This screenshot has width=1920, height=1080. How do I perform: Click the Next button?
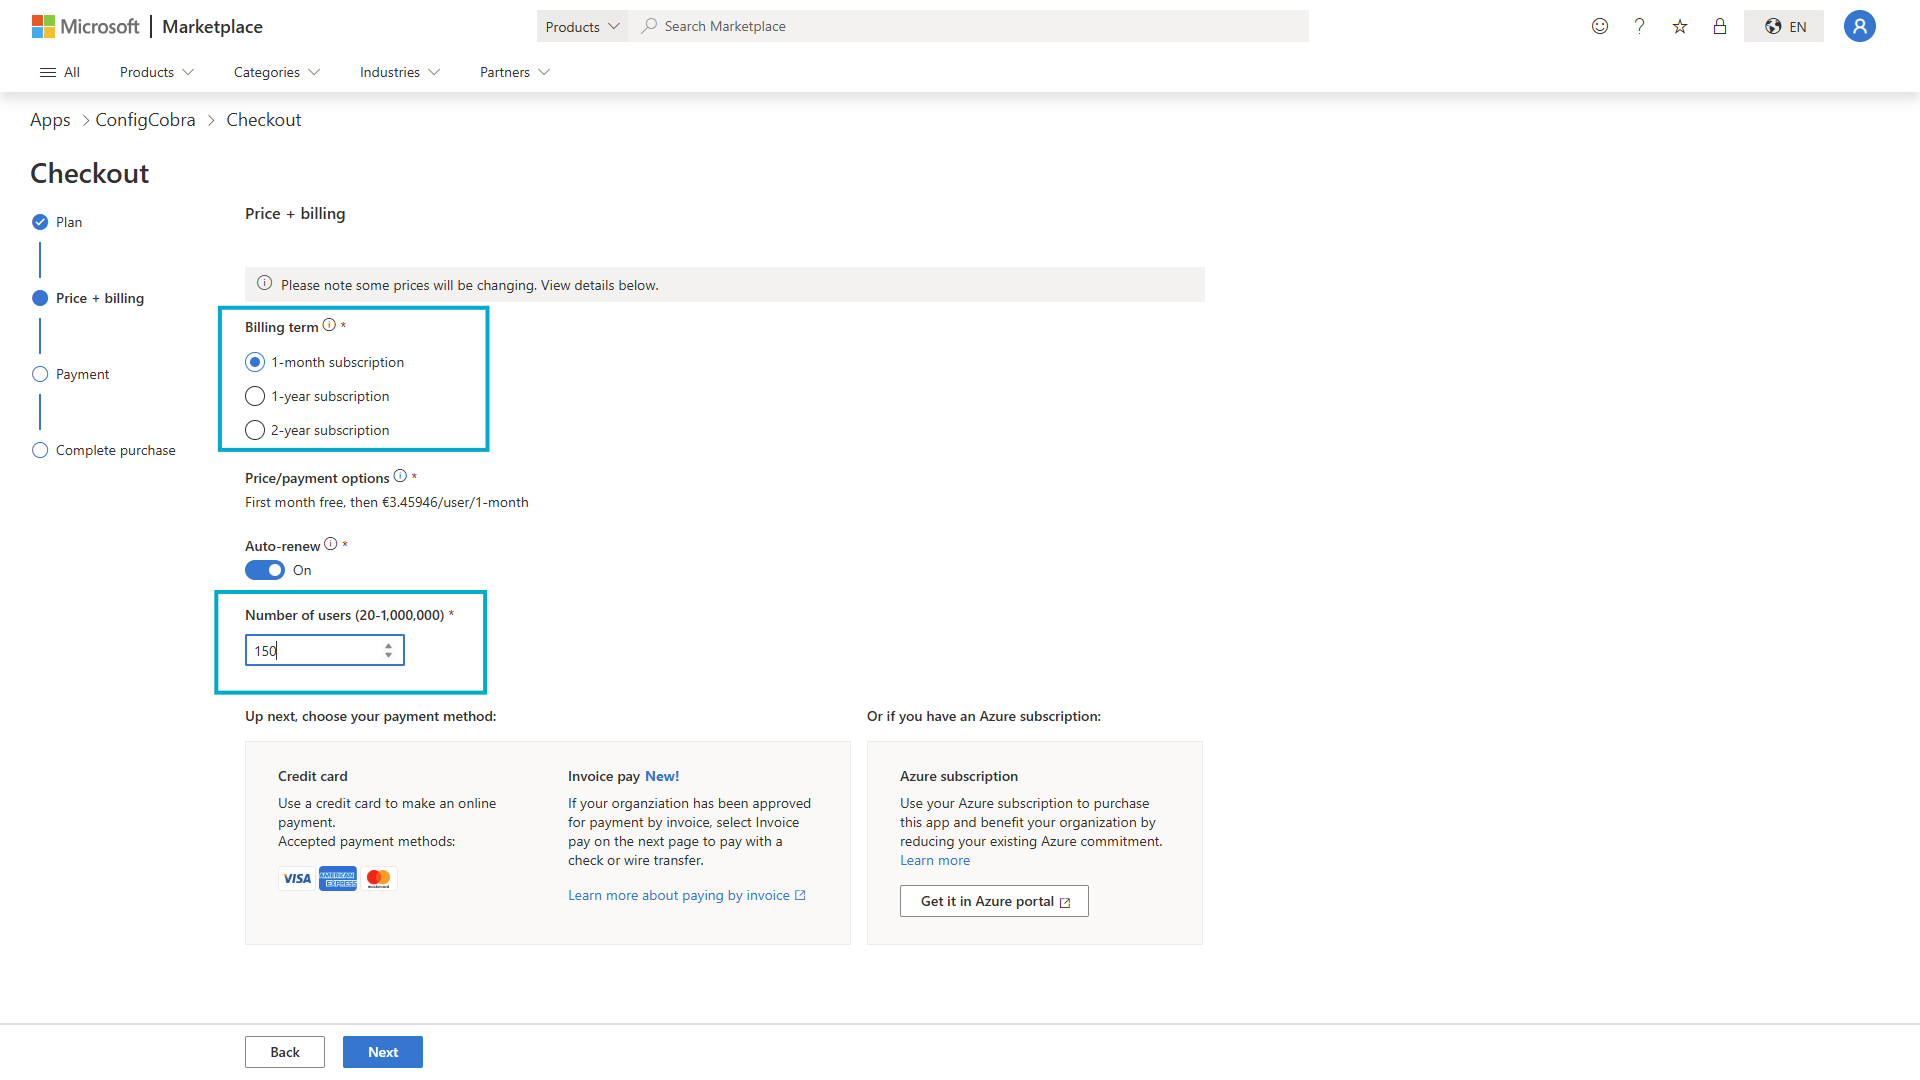[x=382, y=1052]
